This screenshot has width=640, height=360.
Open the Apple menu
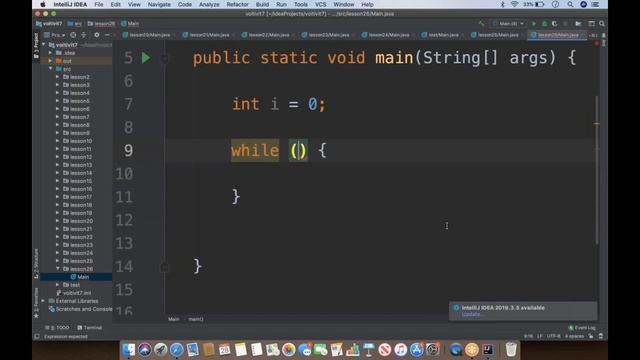click(42, 4)
